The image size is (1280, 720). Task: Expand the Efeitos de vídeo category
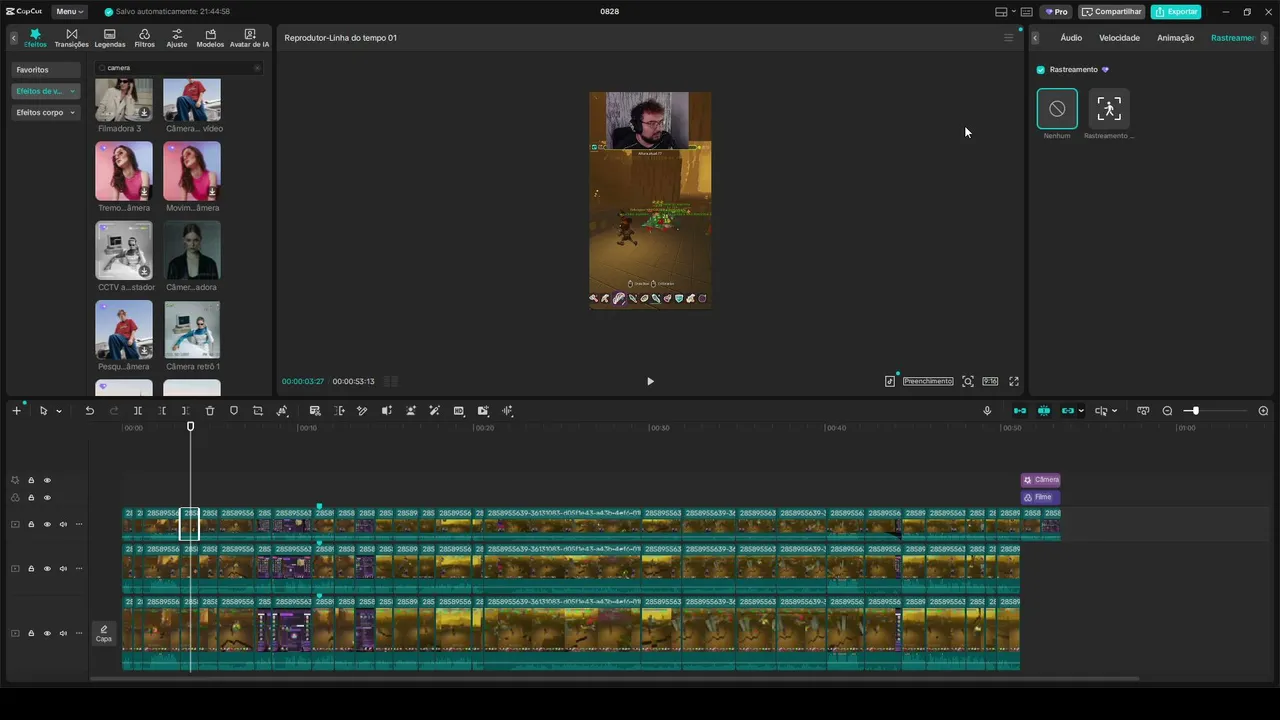[46, 91]
